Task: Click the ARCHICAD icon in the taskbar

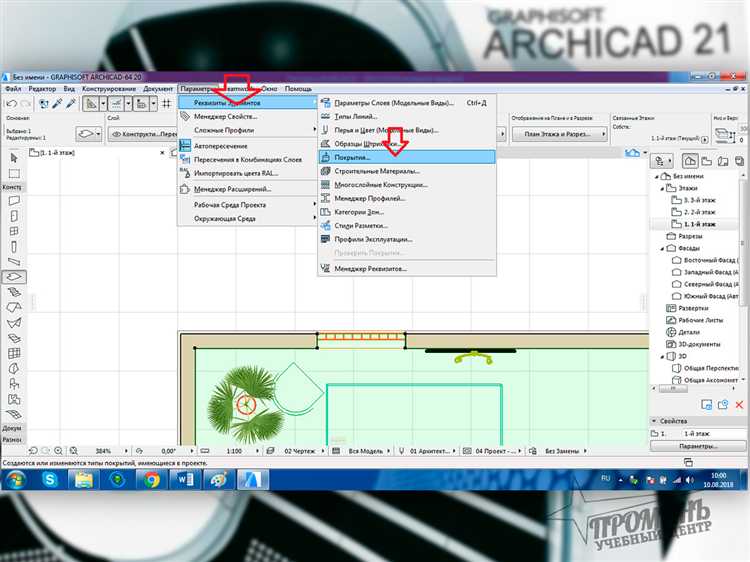Action: (253, 479)
